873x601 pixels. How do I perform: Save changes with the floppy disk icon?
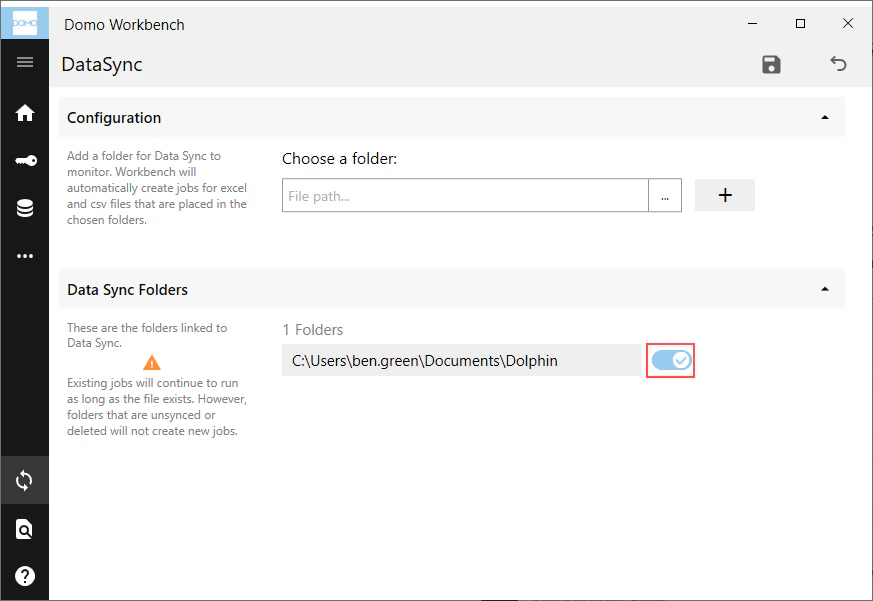point(771,65)
